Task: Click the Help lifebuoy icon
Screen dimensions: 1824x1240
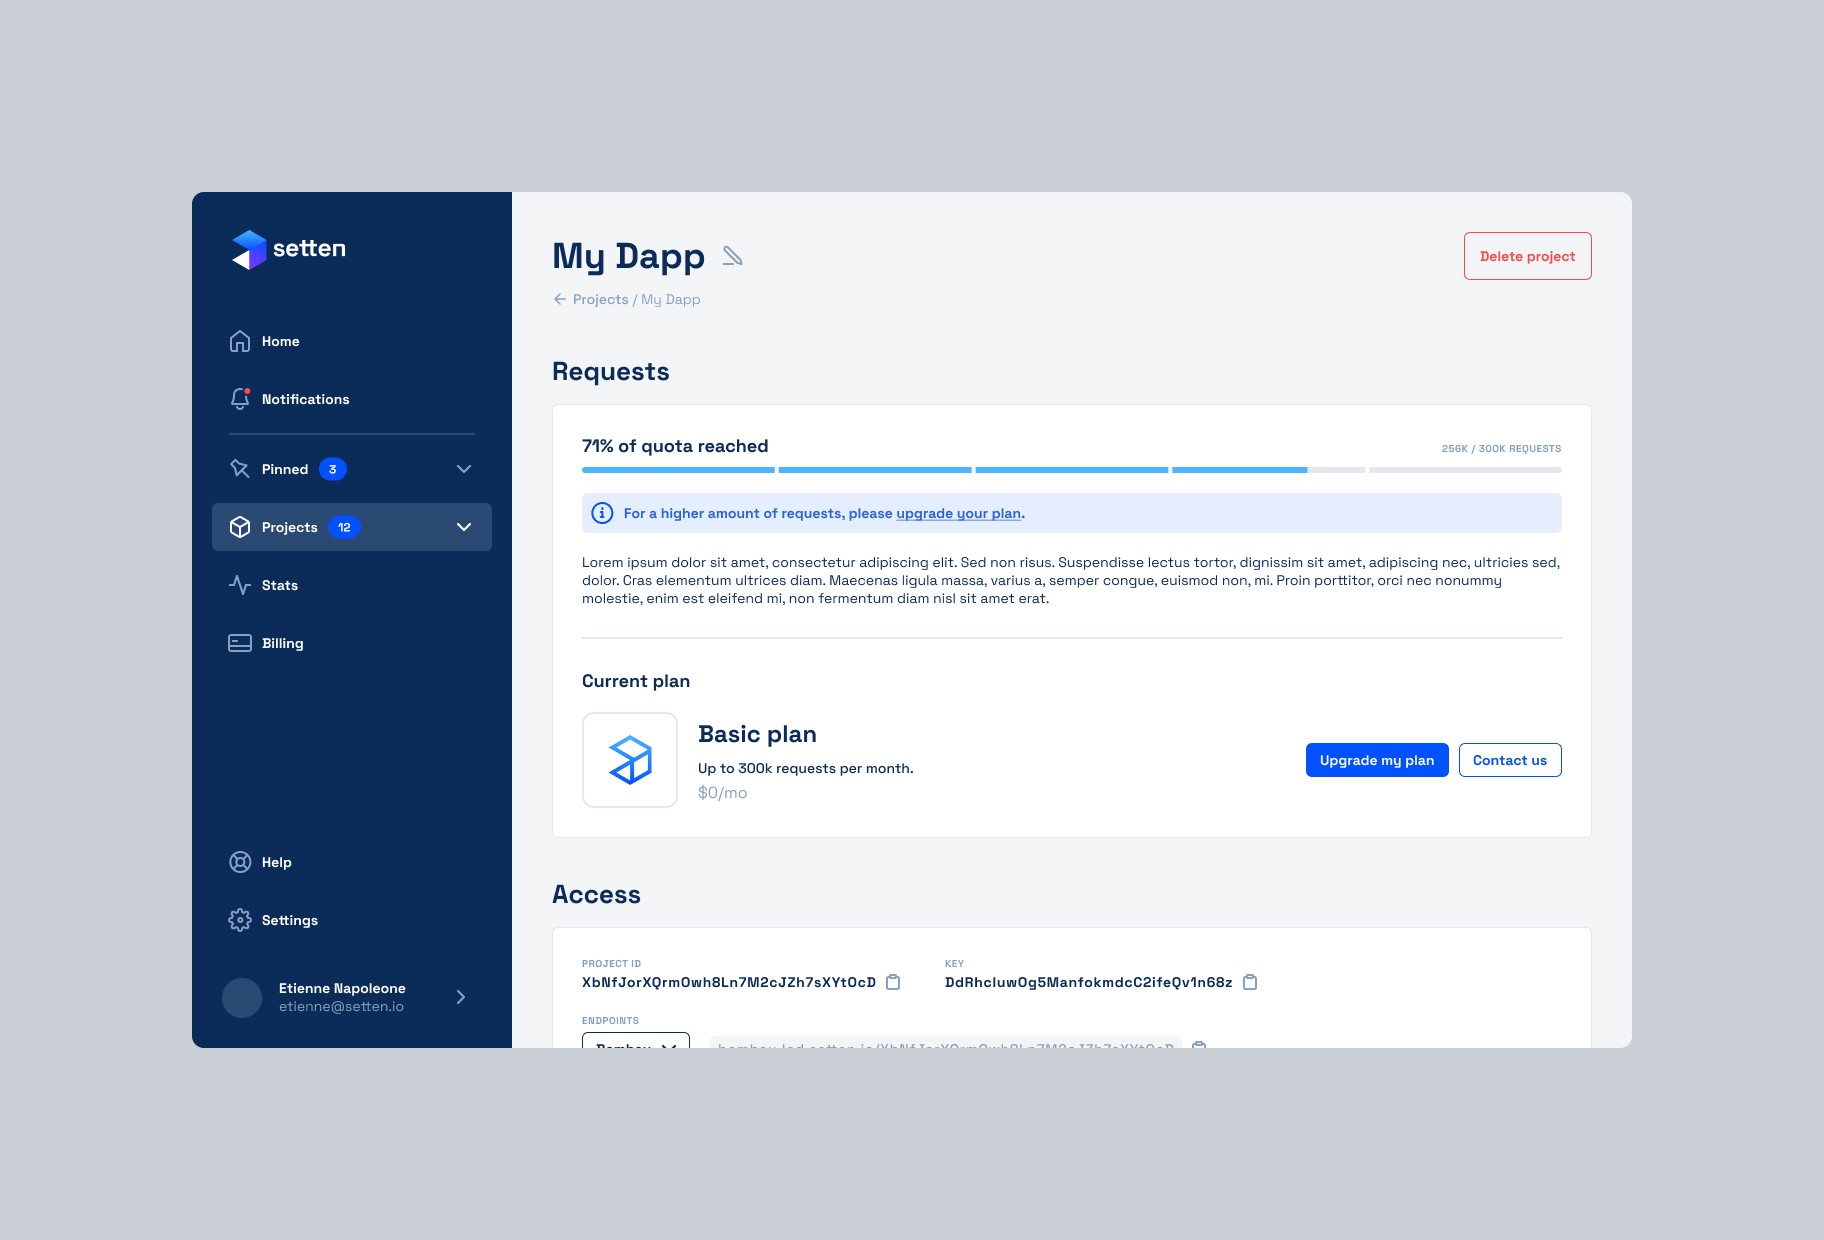Action: click(x=240, y=862)
